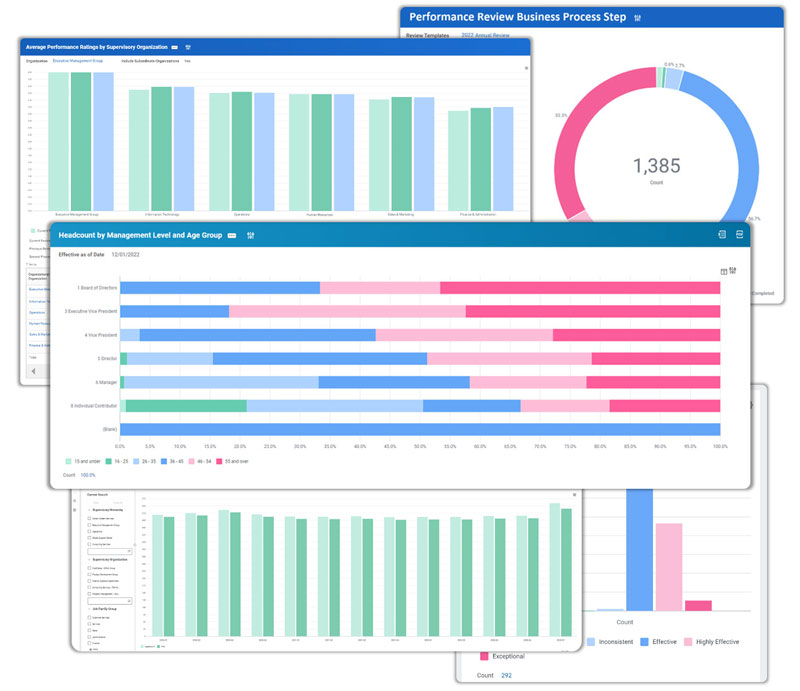The image size is (800, 691).
Task: Toggle the Inconsistent legend swatch
Action: pyautogui.click(x=591, y=642)
